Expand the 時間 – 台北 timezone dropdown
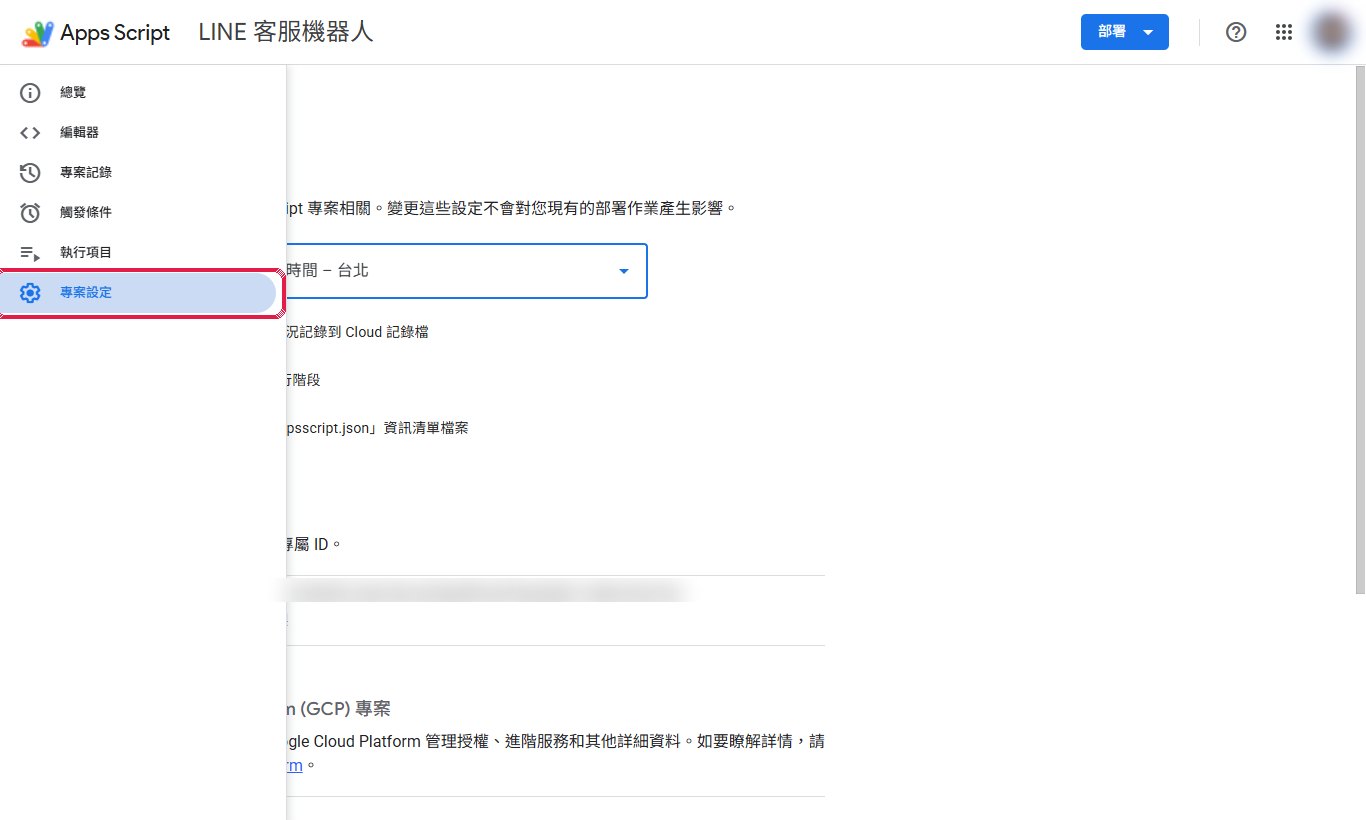Image resolution: width=1366 pixels, height=820 pixels. [466, 271]
